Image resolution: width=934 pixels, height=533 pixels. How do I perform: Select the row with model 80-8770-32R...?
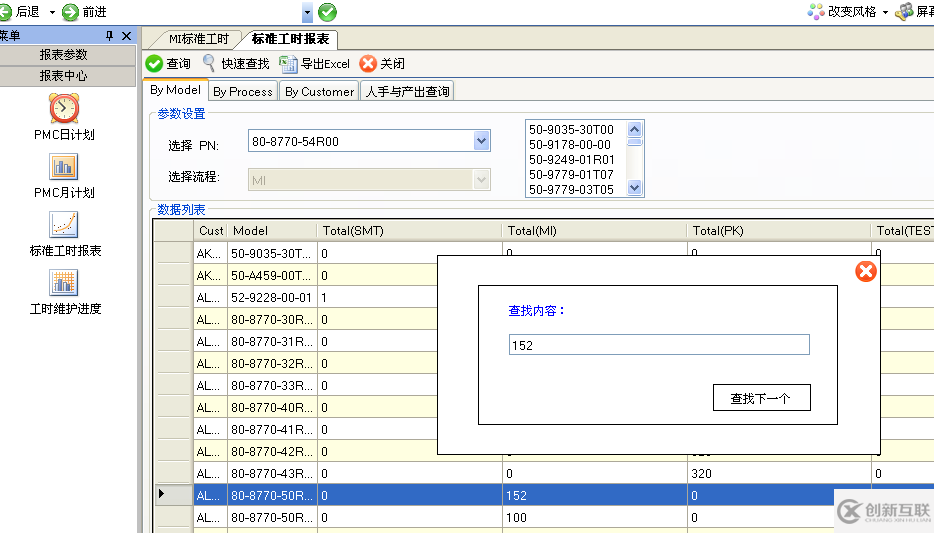pos(271,364)
